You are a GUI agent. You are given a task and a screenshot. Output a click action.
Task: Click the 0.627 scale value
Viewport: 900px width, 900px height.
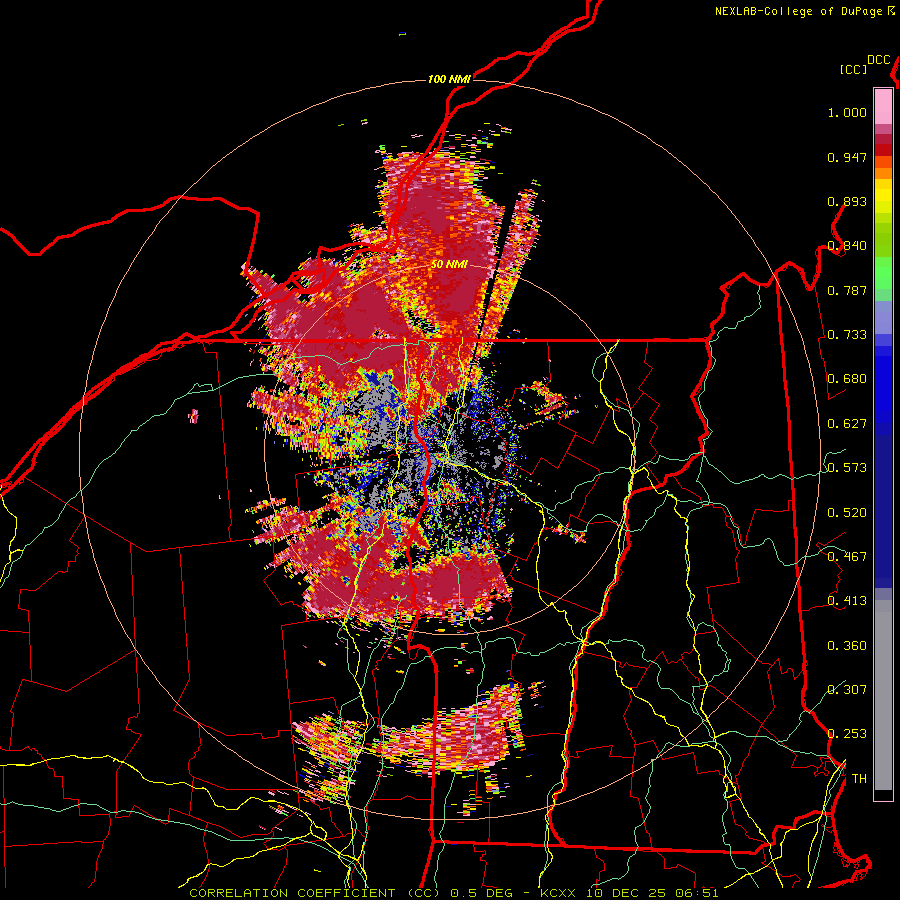[847, 424]
